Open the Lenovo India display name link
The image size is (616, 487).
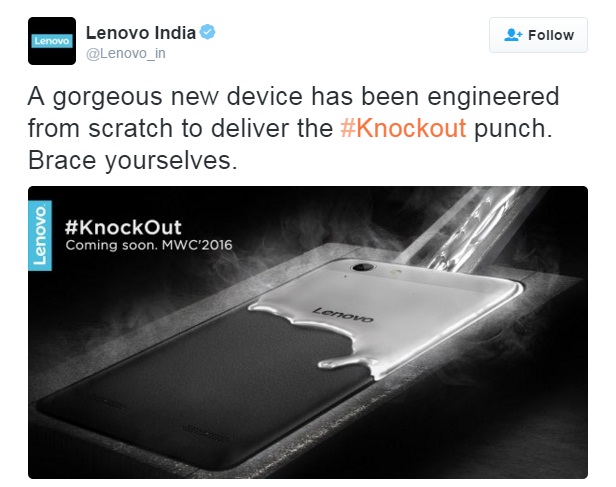click(x=141, y=33)
